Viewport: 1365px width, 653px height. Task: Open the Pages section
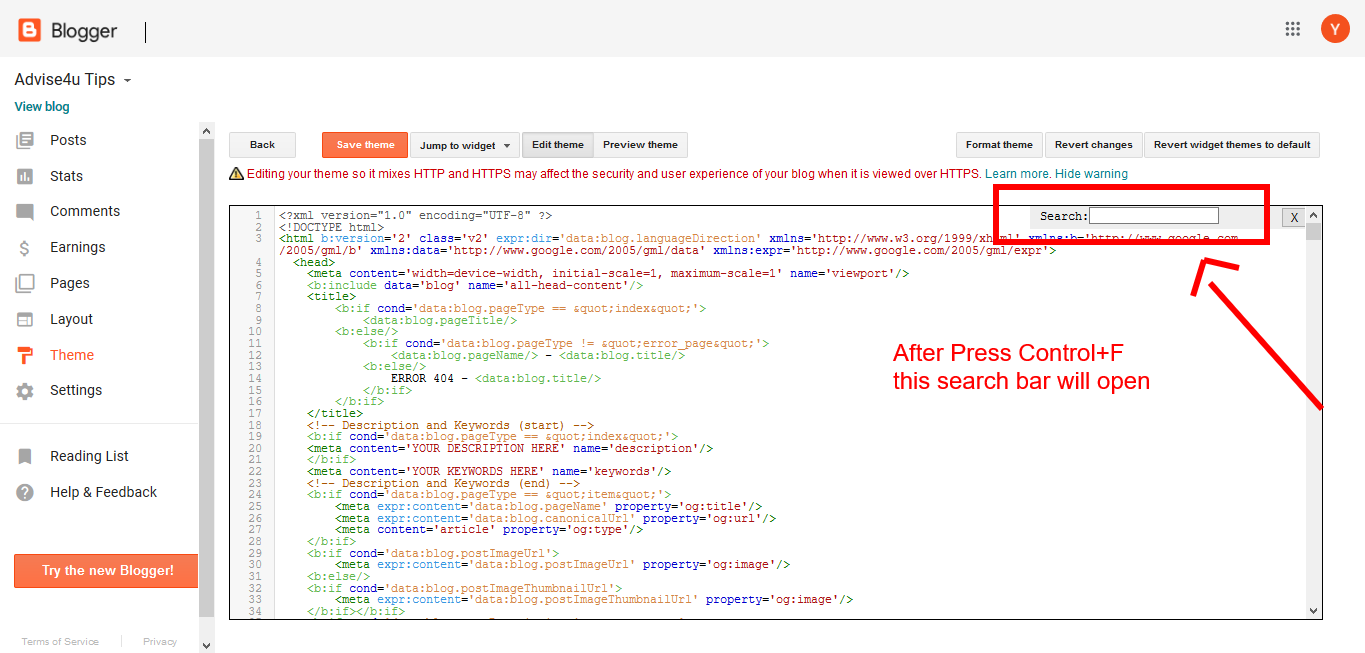pos(70,283)
